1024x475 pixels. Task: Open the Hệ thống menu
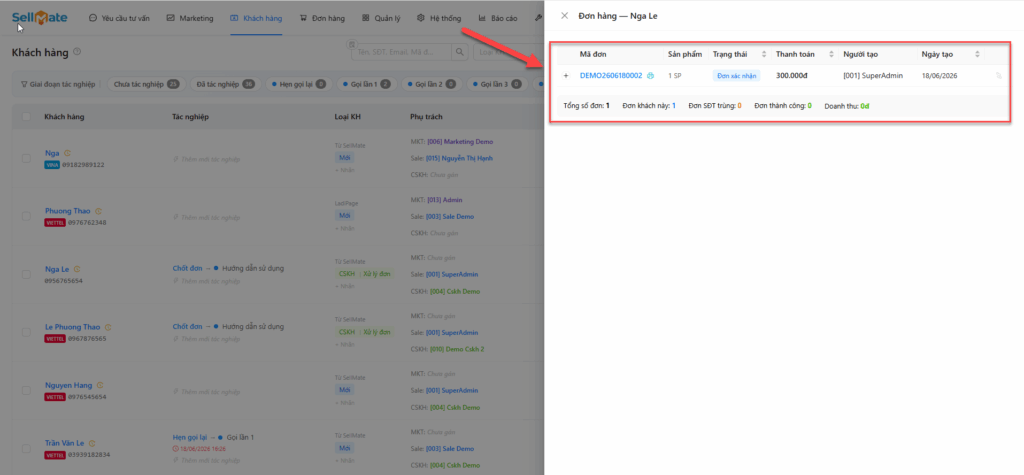point(439,18)
